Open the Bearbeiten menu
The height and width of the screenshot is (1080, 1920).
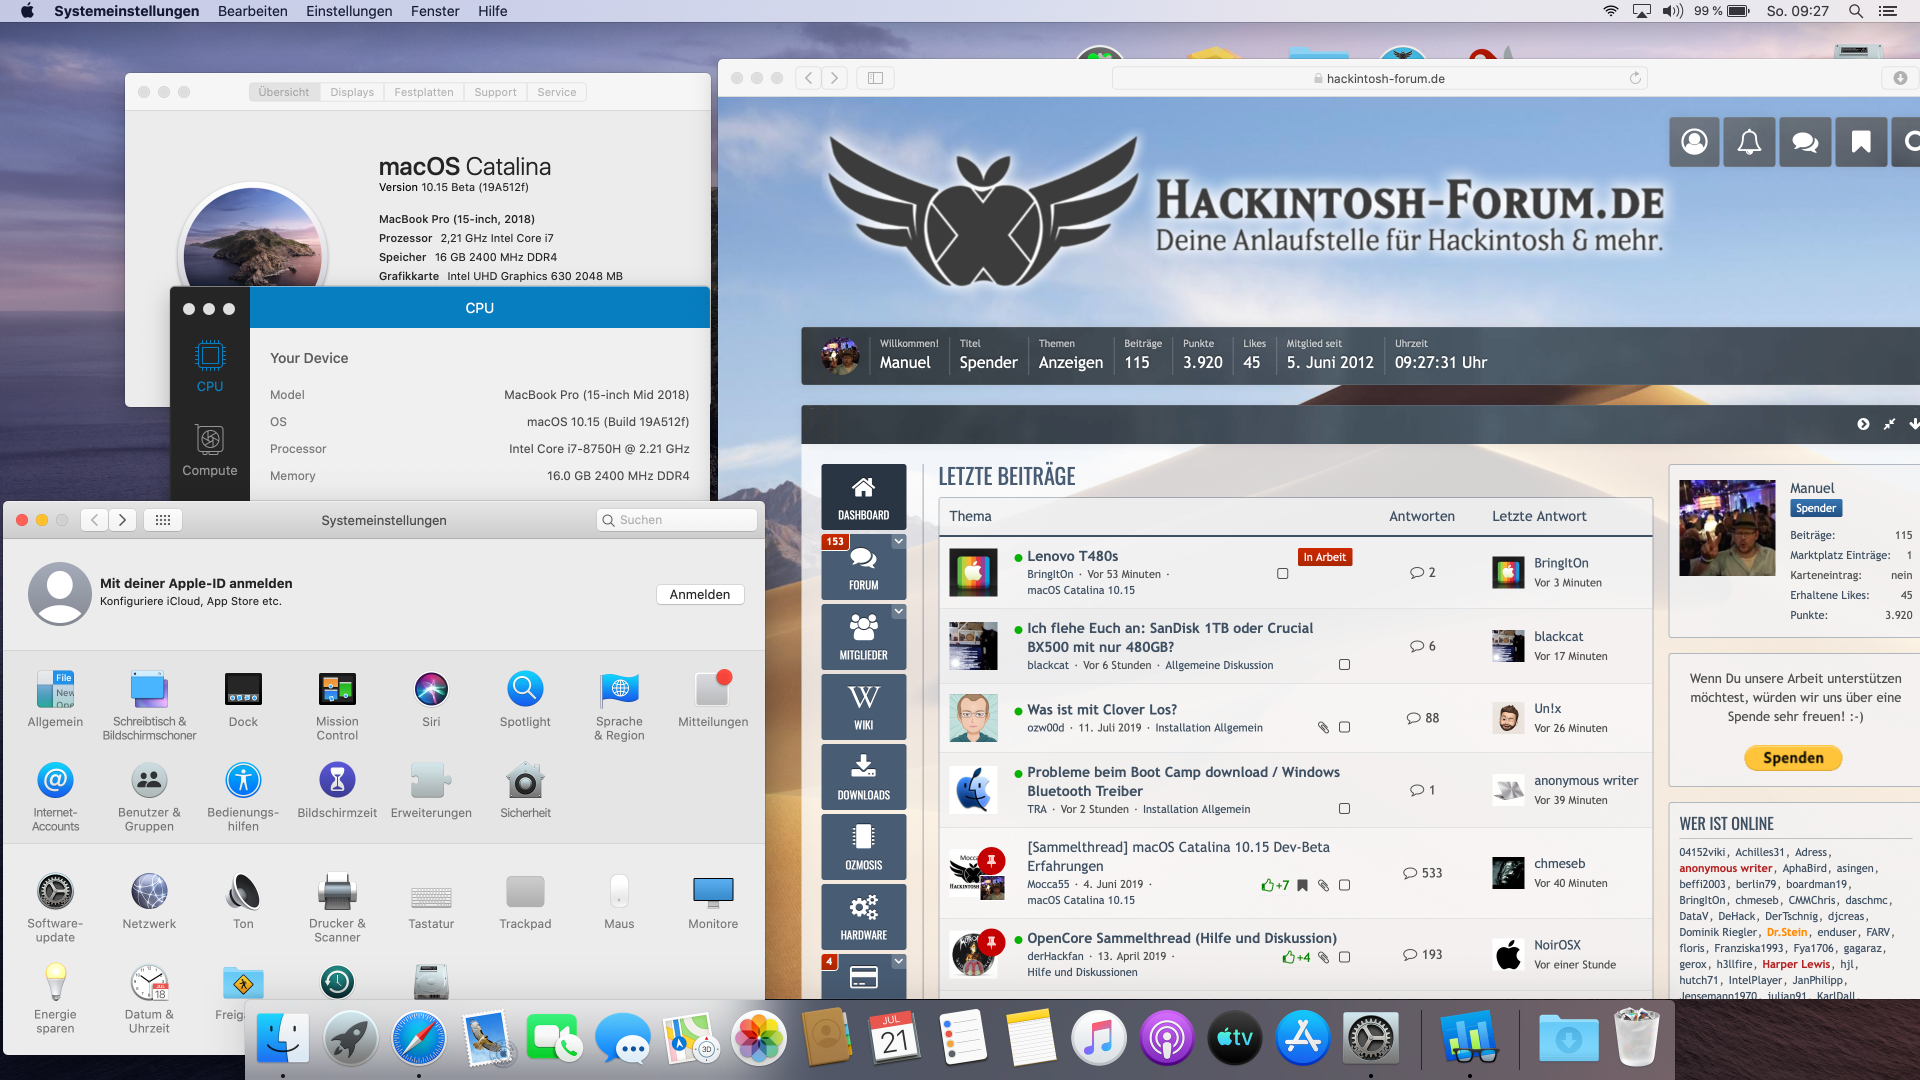tap(252, 11)
